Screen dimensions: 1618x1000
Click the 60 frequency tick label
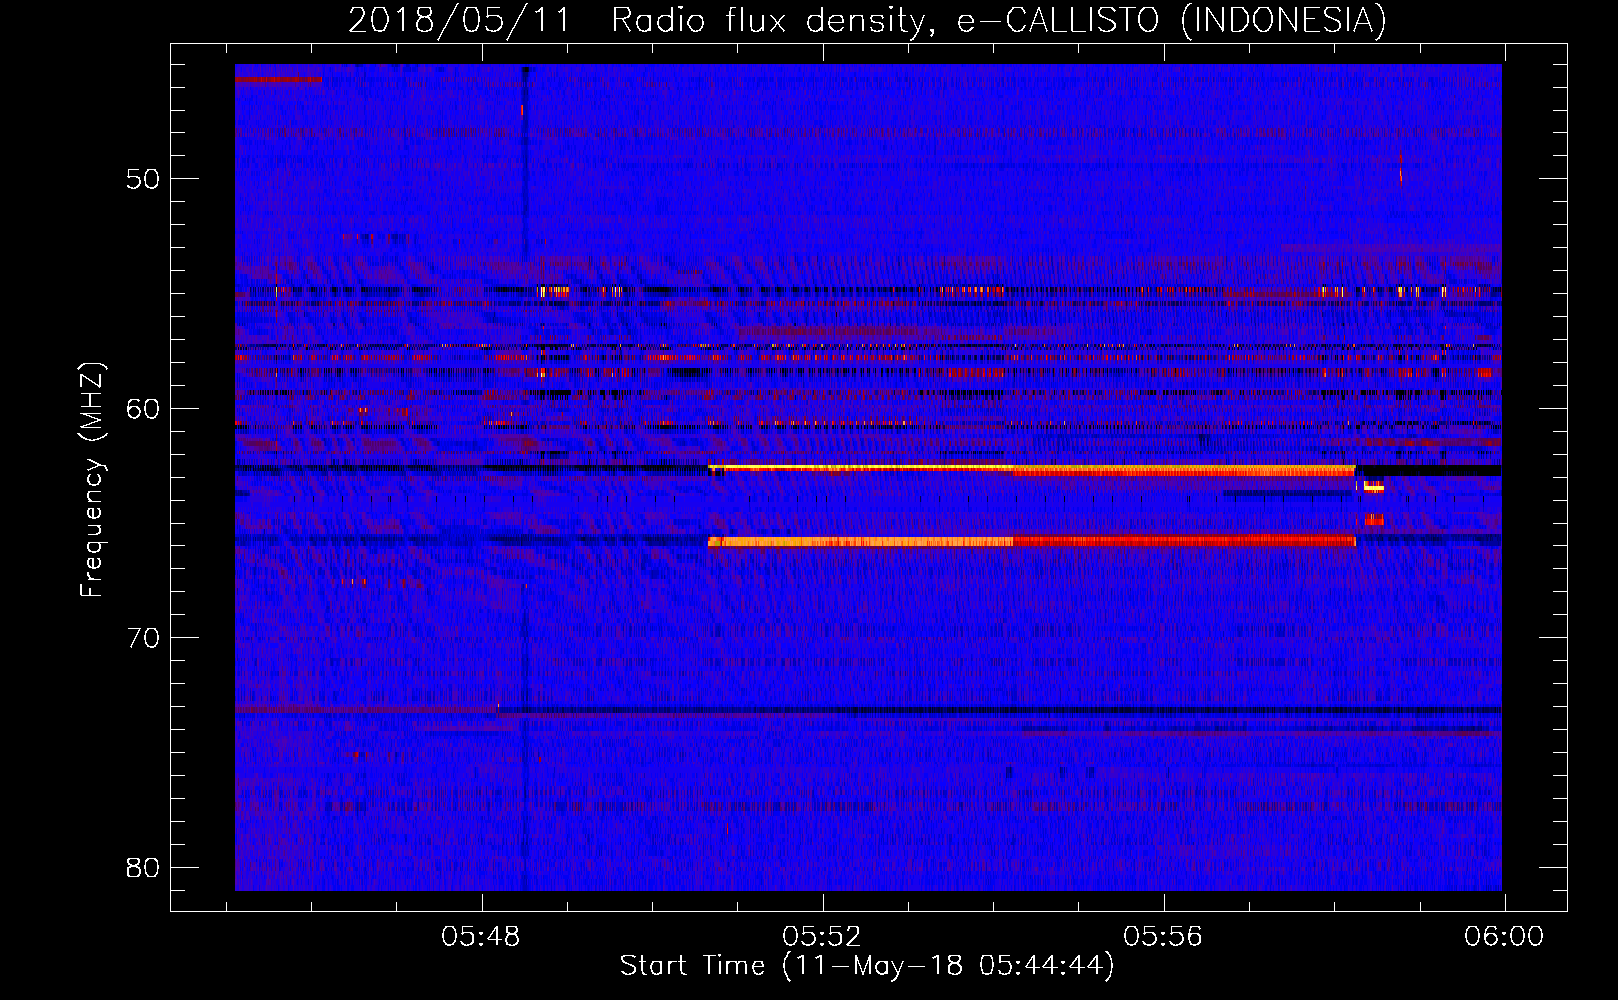[143, 408]
